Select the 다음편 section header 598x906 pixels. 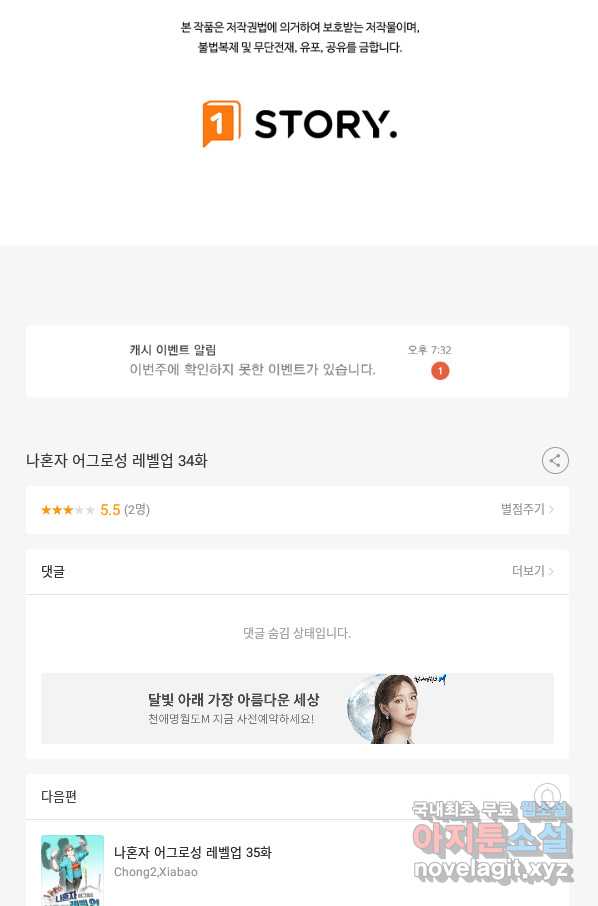coord(58,796)
